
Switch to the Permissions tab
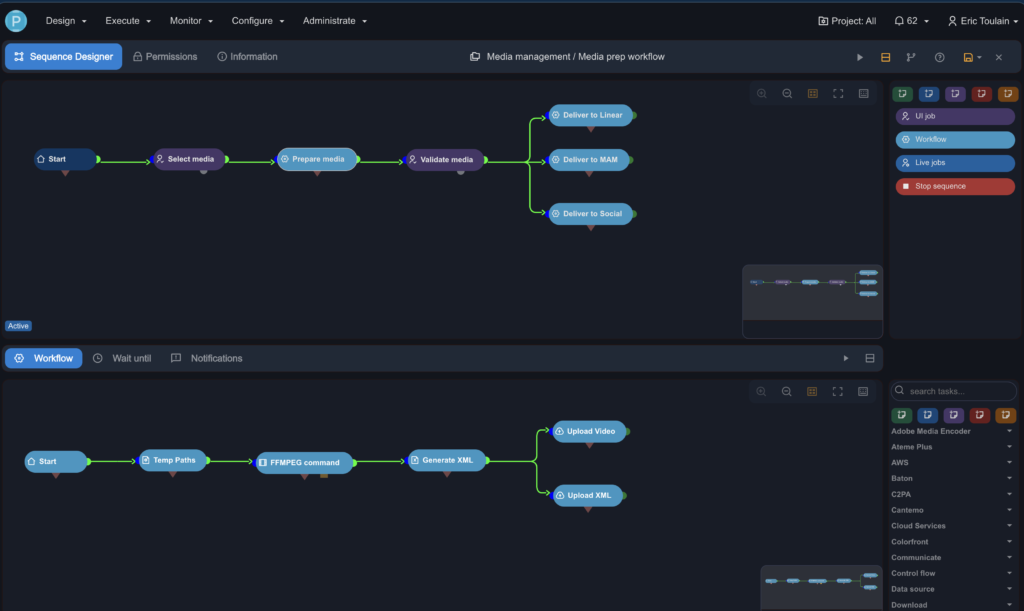click(x=165, y=57)
